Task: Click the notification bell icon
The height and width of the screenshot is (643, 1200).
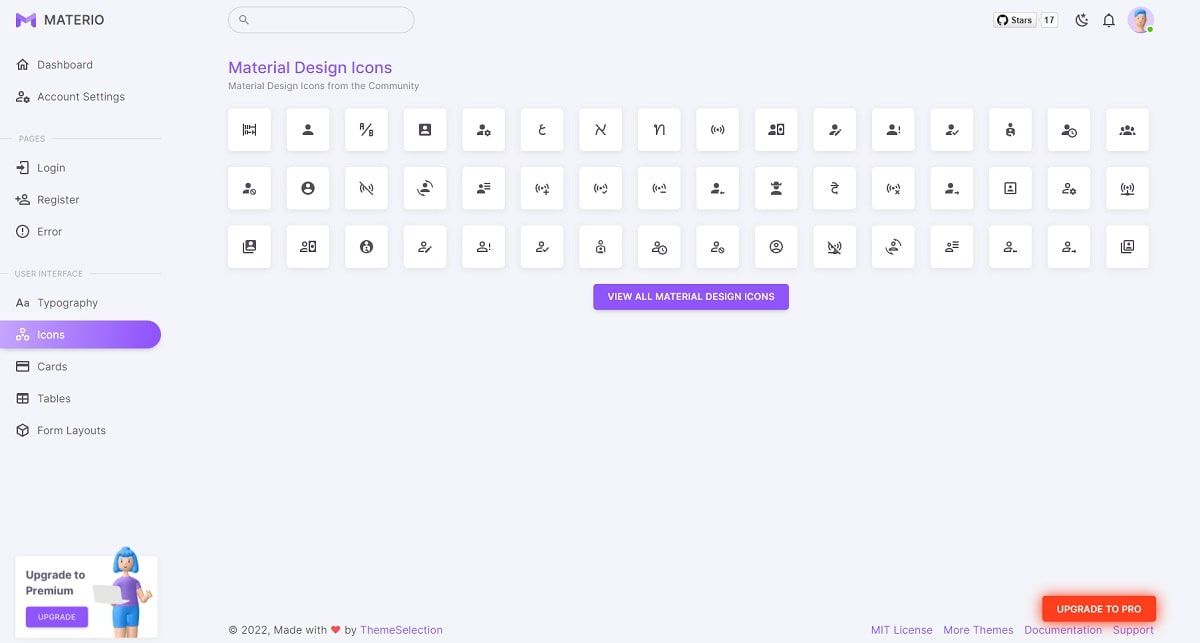Action: (x=1109, y=19)
